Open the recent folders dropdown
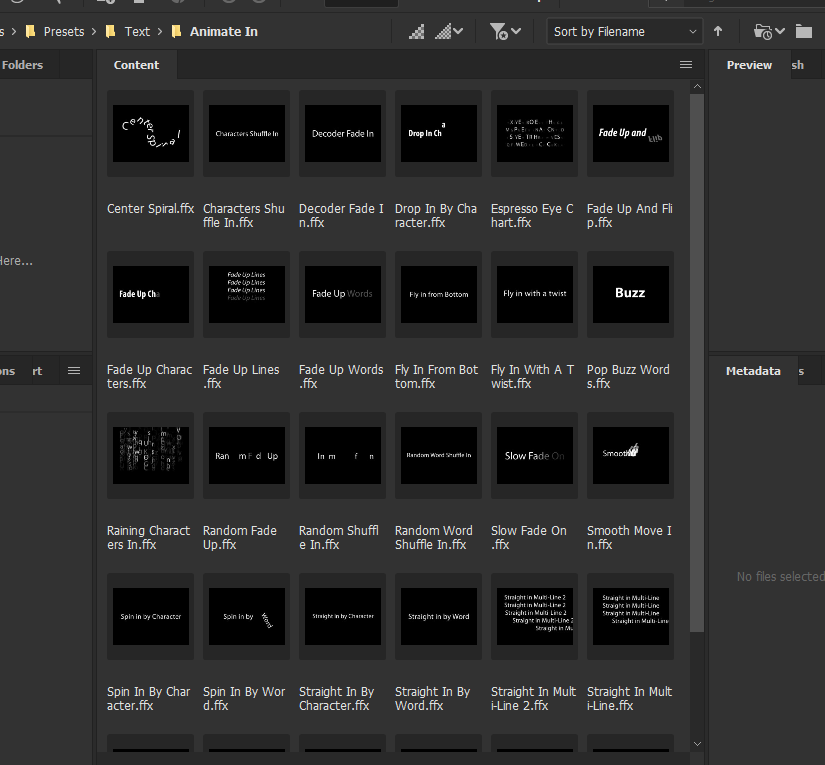825x765 pixels. click(x=769, y=32)
